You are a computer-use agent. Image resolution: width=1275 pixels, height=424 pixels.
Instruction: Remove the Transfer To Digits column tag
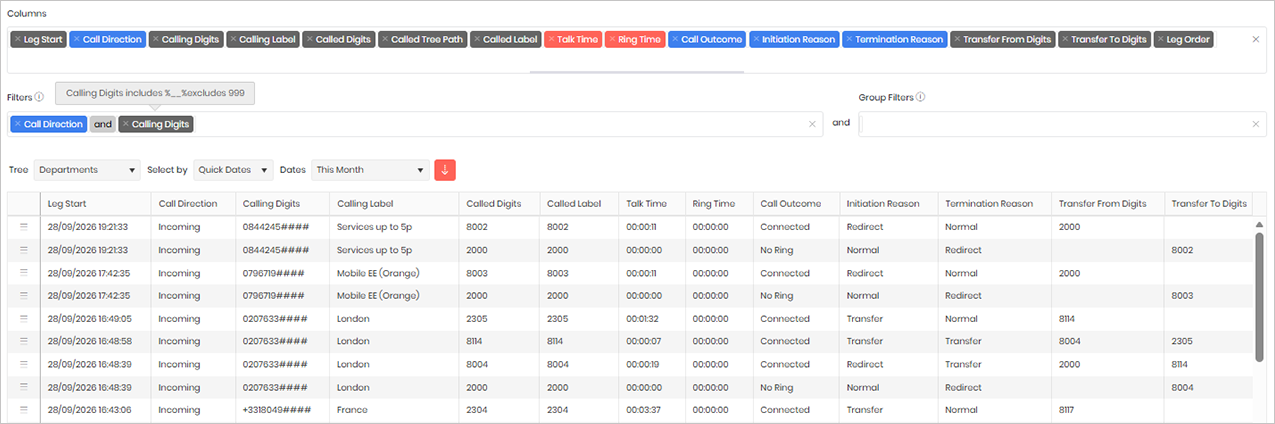(x=1066, y=40)
